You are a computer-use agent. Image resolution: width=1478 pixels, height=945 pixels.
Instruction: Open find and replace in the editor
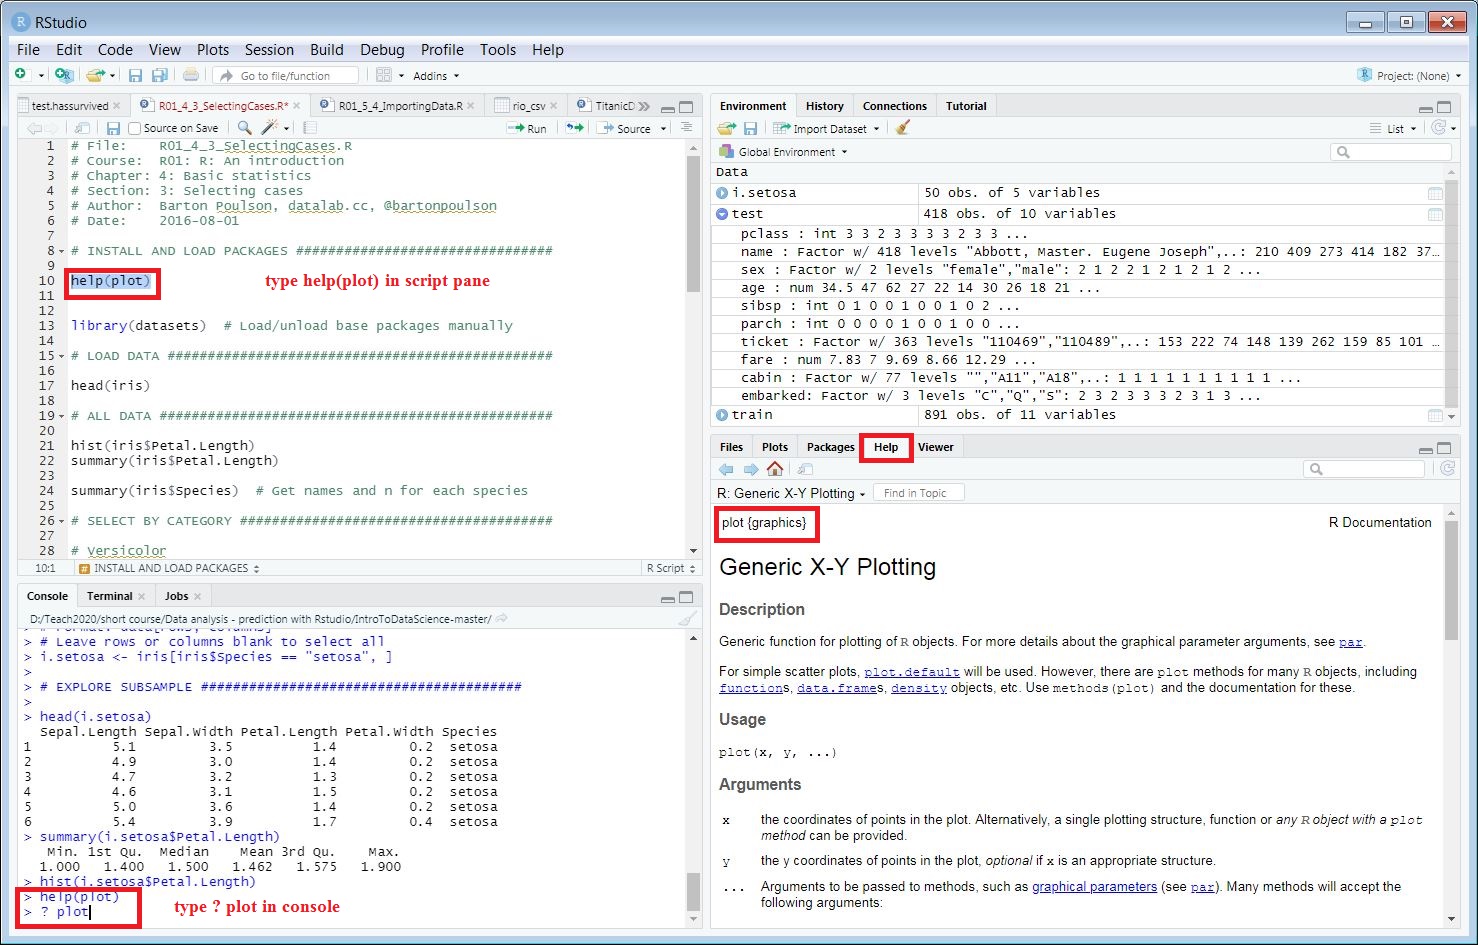tap(243, 128)
